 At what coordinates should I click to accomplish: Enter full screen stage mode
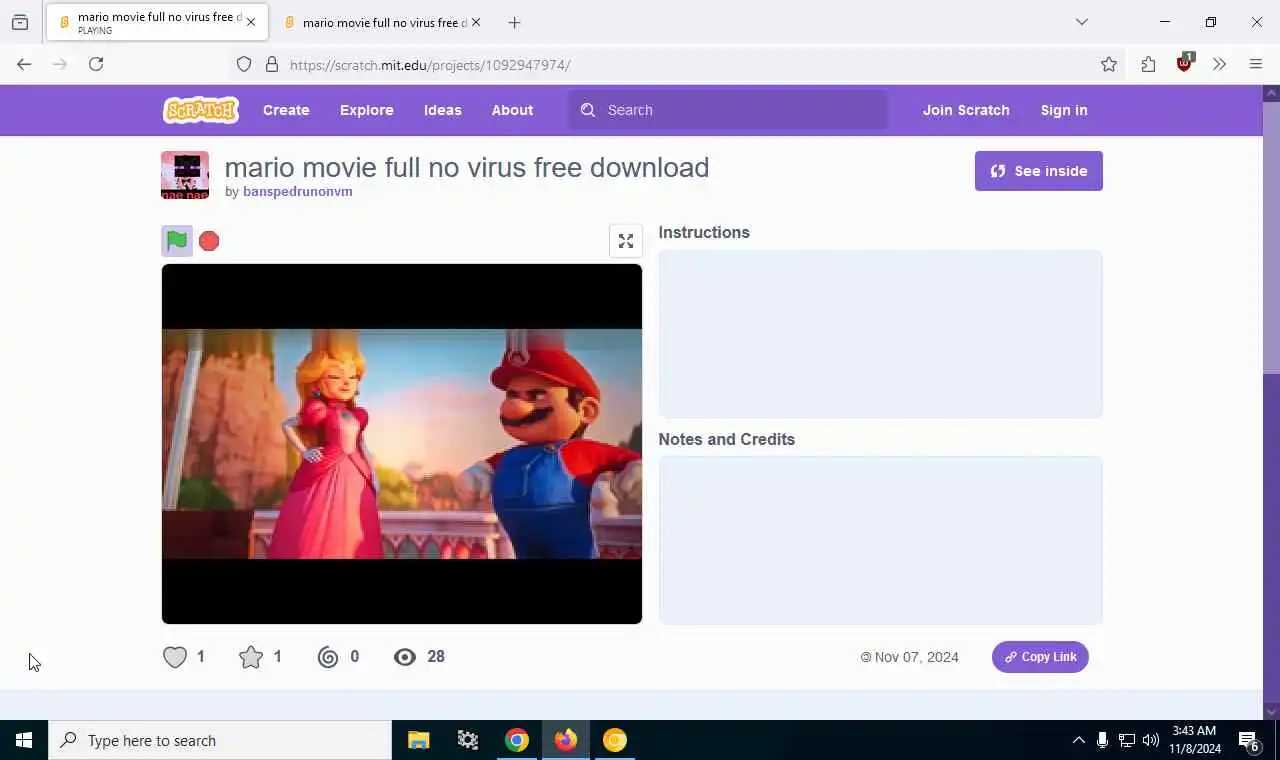click(626, 241)
